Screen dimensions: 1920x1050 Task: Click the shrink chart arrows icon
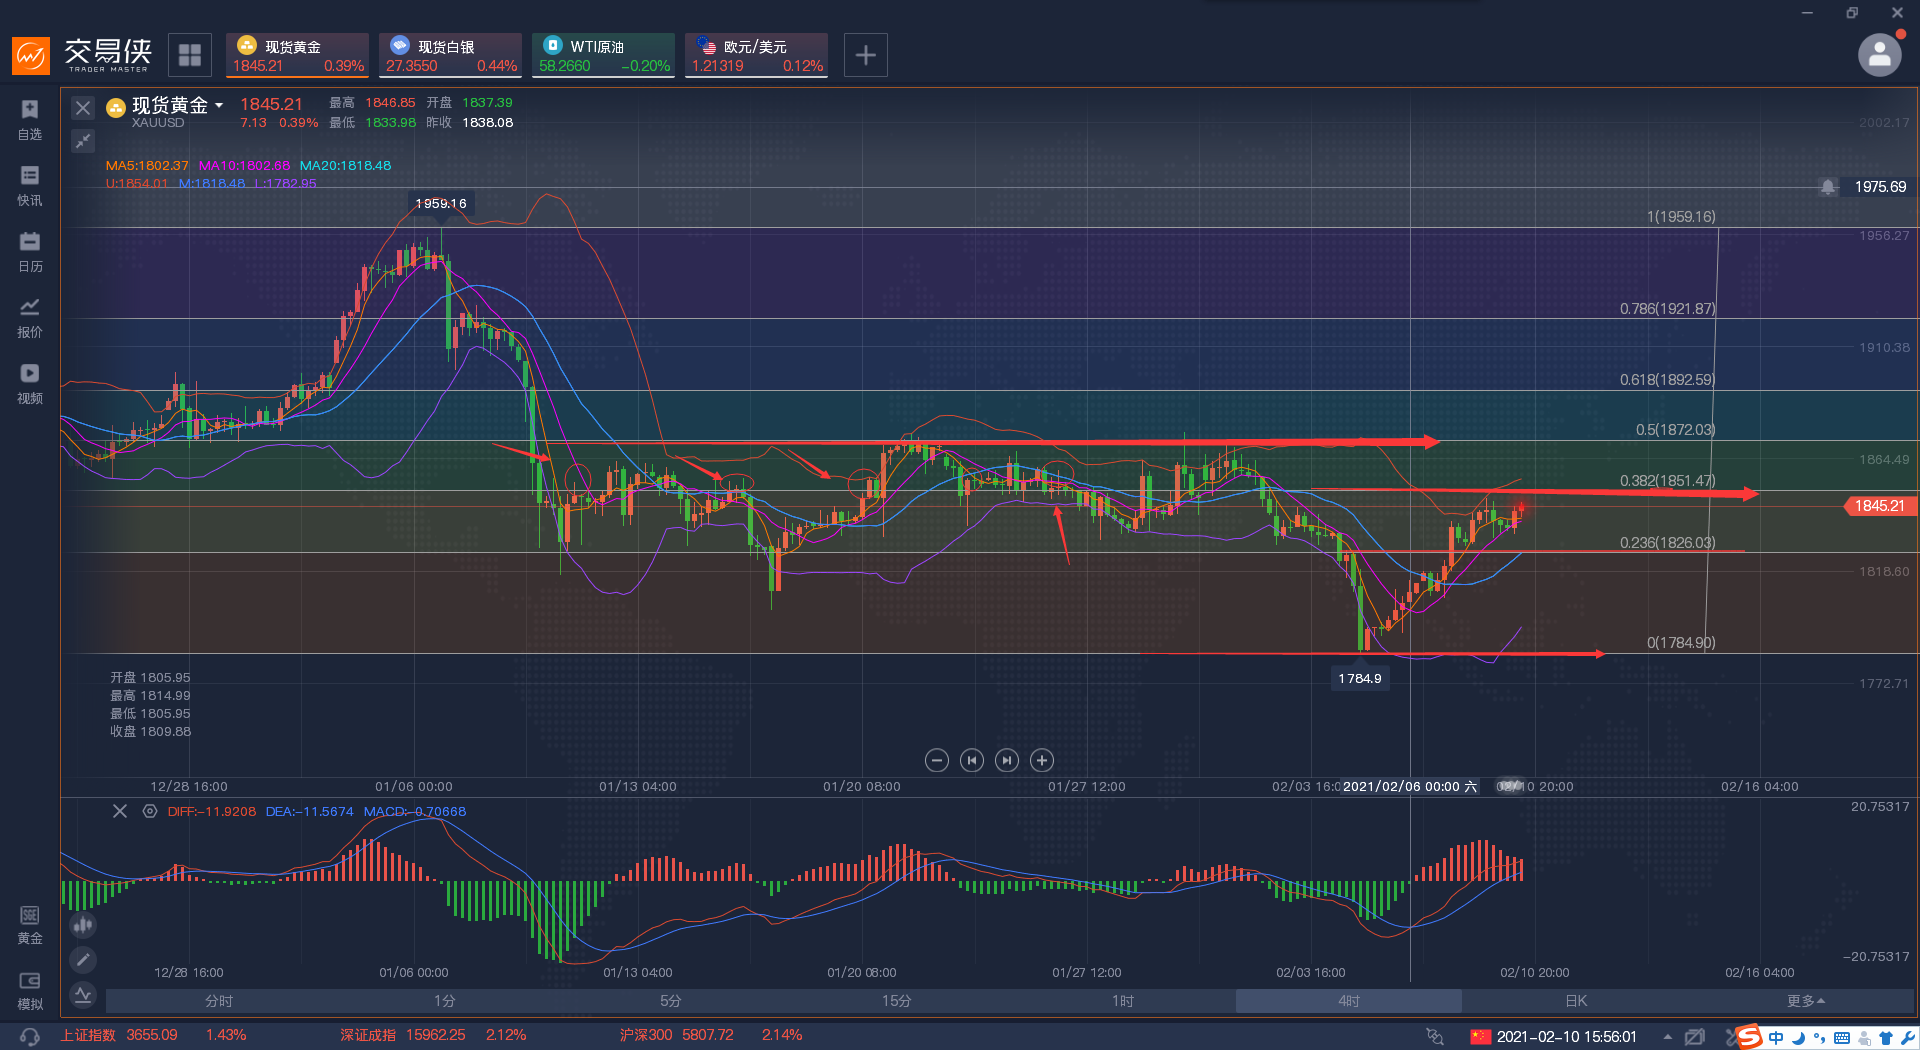click(x=83, y=141)
